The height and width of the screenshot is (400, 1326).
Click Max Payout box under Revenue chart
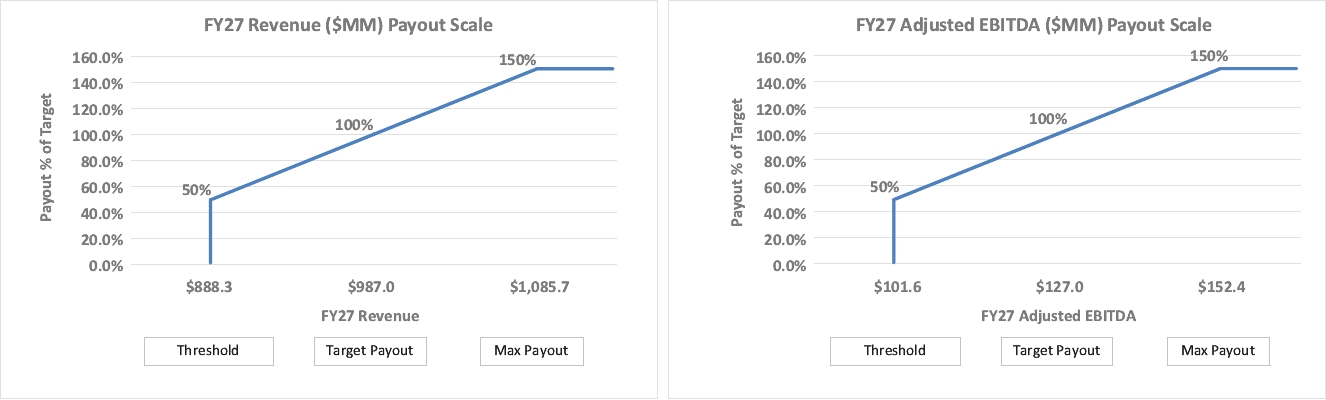coord(530,350)
